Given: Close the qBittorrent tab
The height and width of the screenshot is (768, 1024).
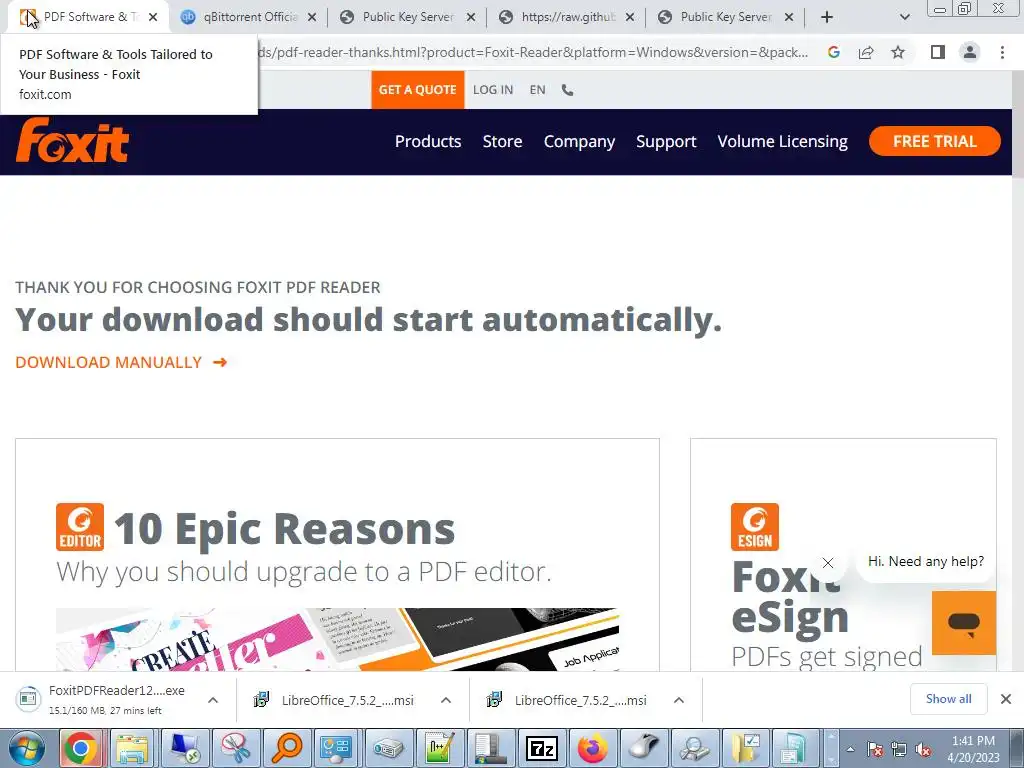Looking at the screenshot, I should 312,17.
